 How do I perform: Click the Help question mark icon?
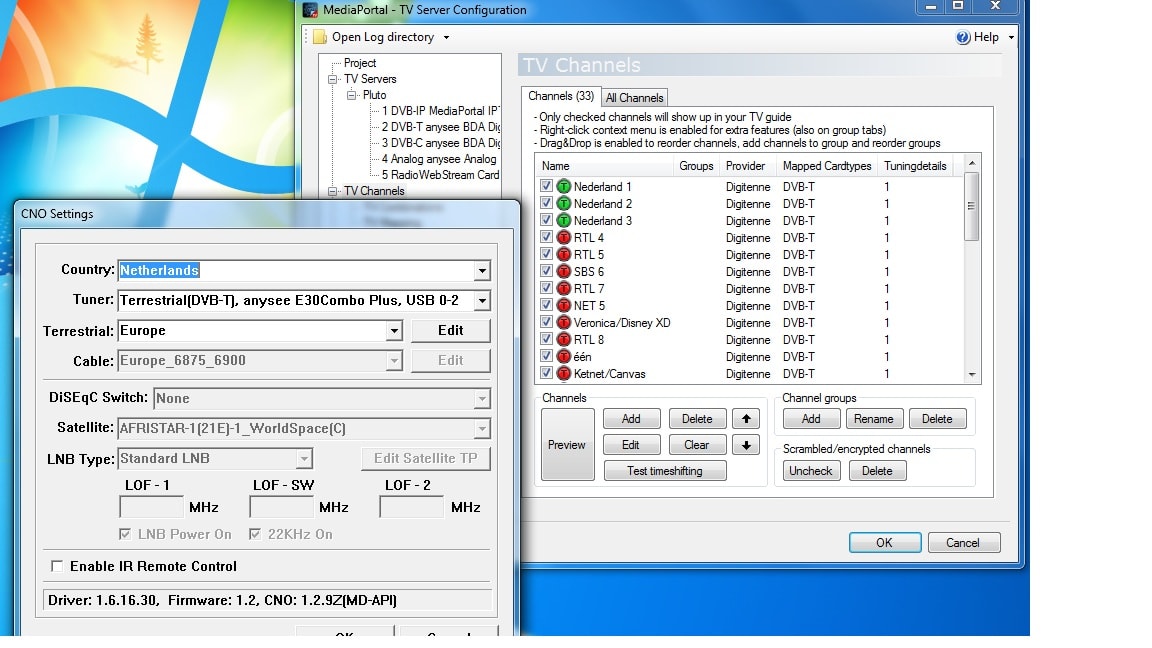pos(962,37)
